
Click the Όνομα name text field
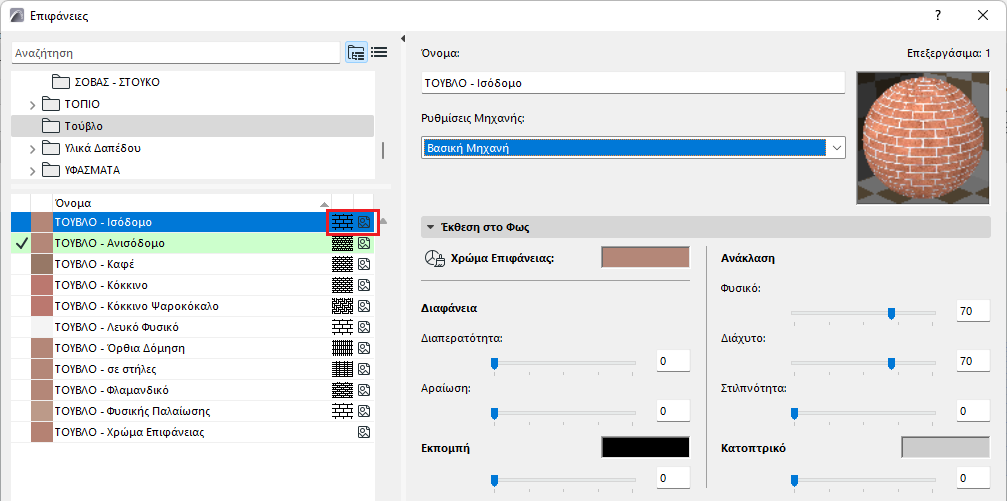[x=633, y=83]
